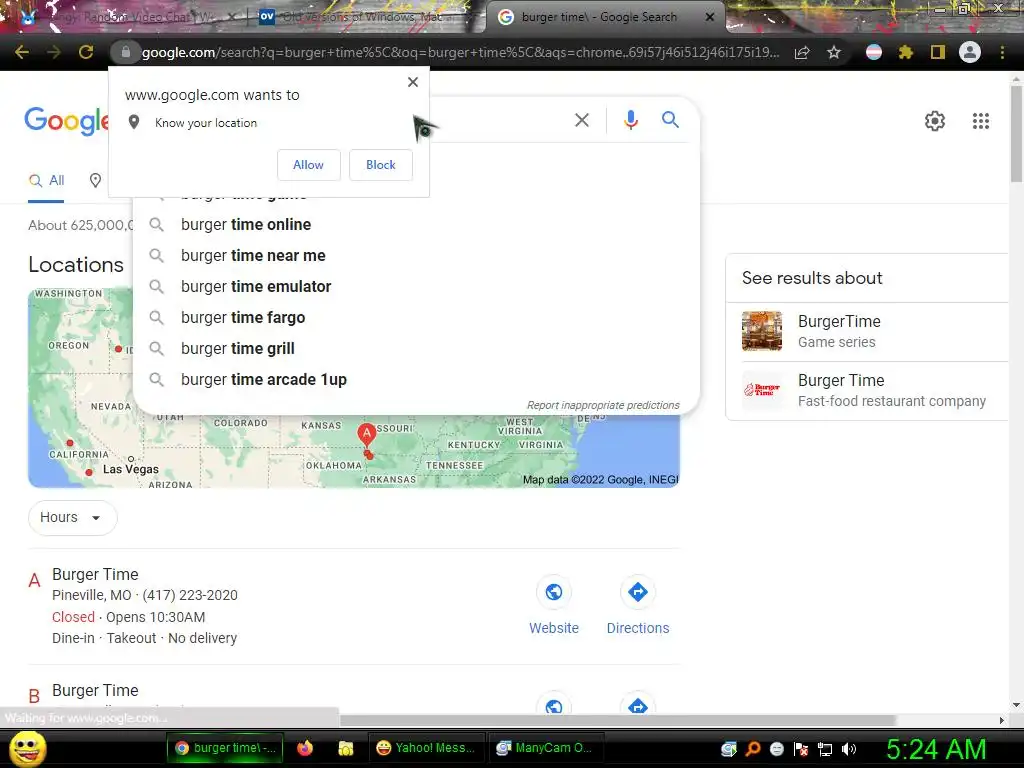Viewport: 1024px width, 768px height.
Task: Open site info via the padlock icon
Action: 125,52
